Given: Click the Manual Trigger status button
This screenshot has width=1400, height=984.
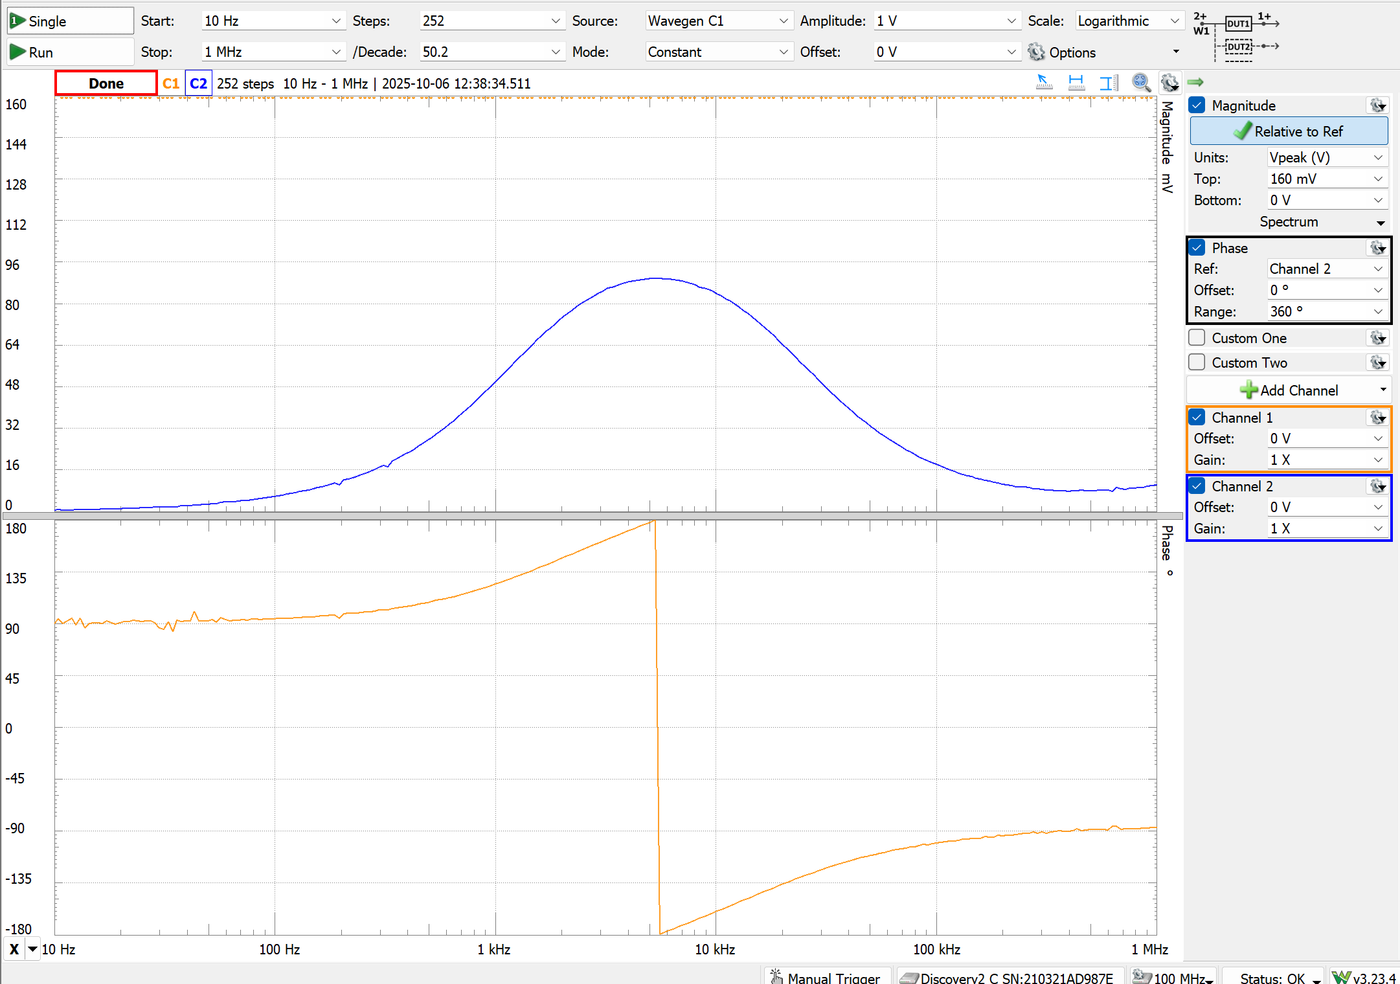Looking at the screenshot, I should coord(826,976).
